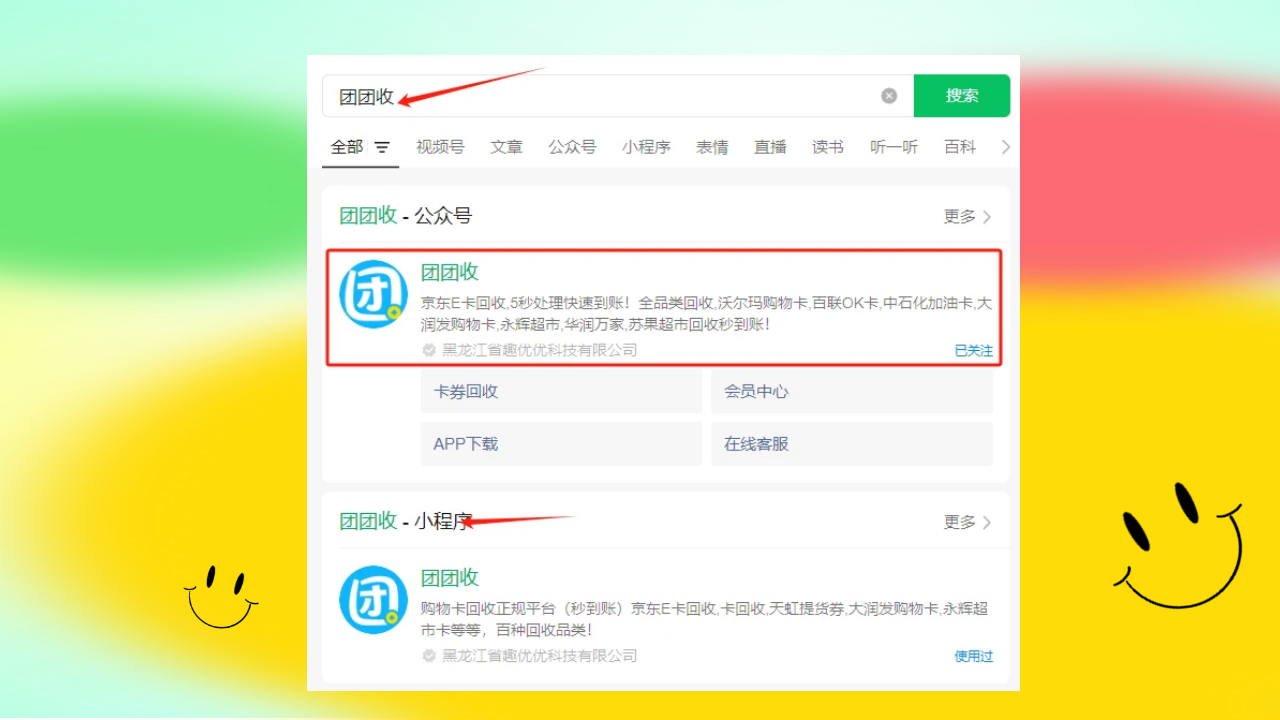Click the 购物卡回收正规平台 description text
This screenshot has height=720, width=1280.
tap(704, 619)
